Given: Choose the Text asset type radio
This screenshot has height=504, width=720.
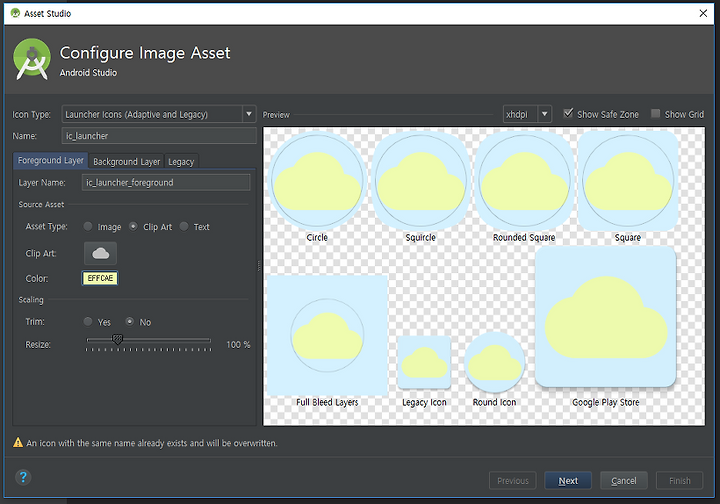Looking at the screenshot, I should pyautogui.click(x=184, y=226).
